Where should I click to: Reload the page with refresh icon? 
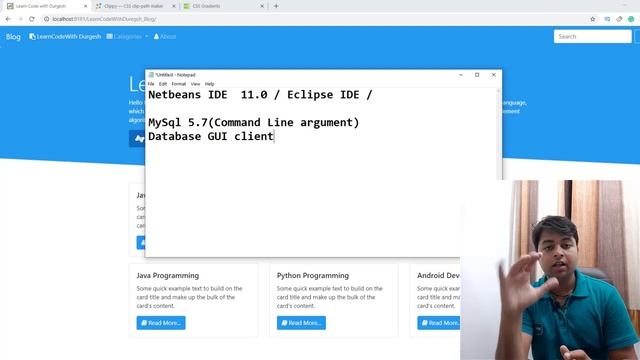pyautogui.click(x=32, y=19)
